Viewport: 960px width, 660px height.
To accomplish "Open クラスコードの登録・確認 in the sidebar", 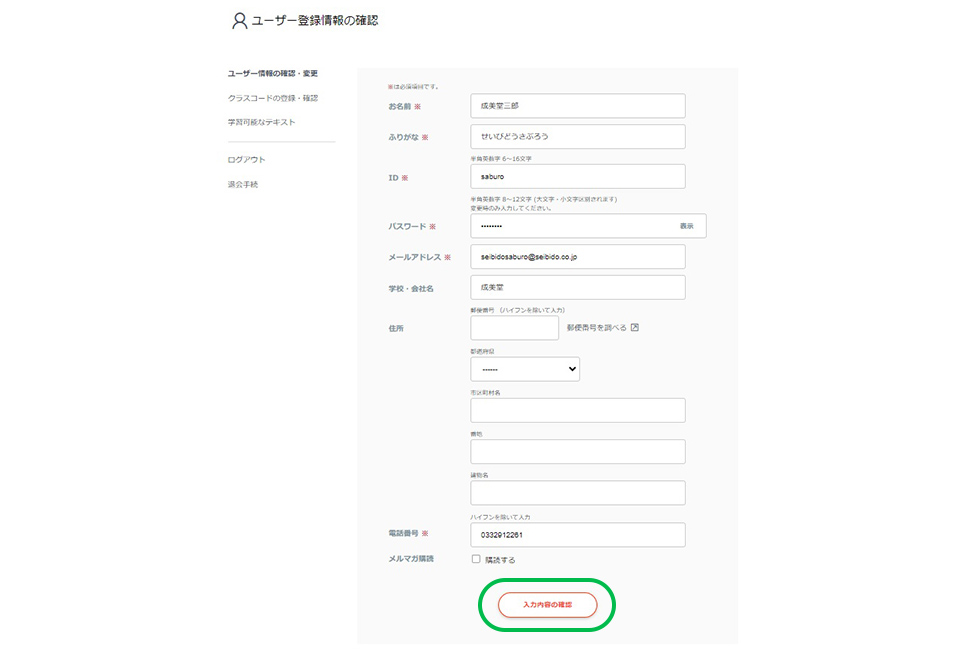I will [273, 98].
